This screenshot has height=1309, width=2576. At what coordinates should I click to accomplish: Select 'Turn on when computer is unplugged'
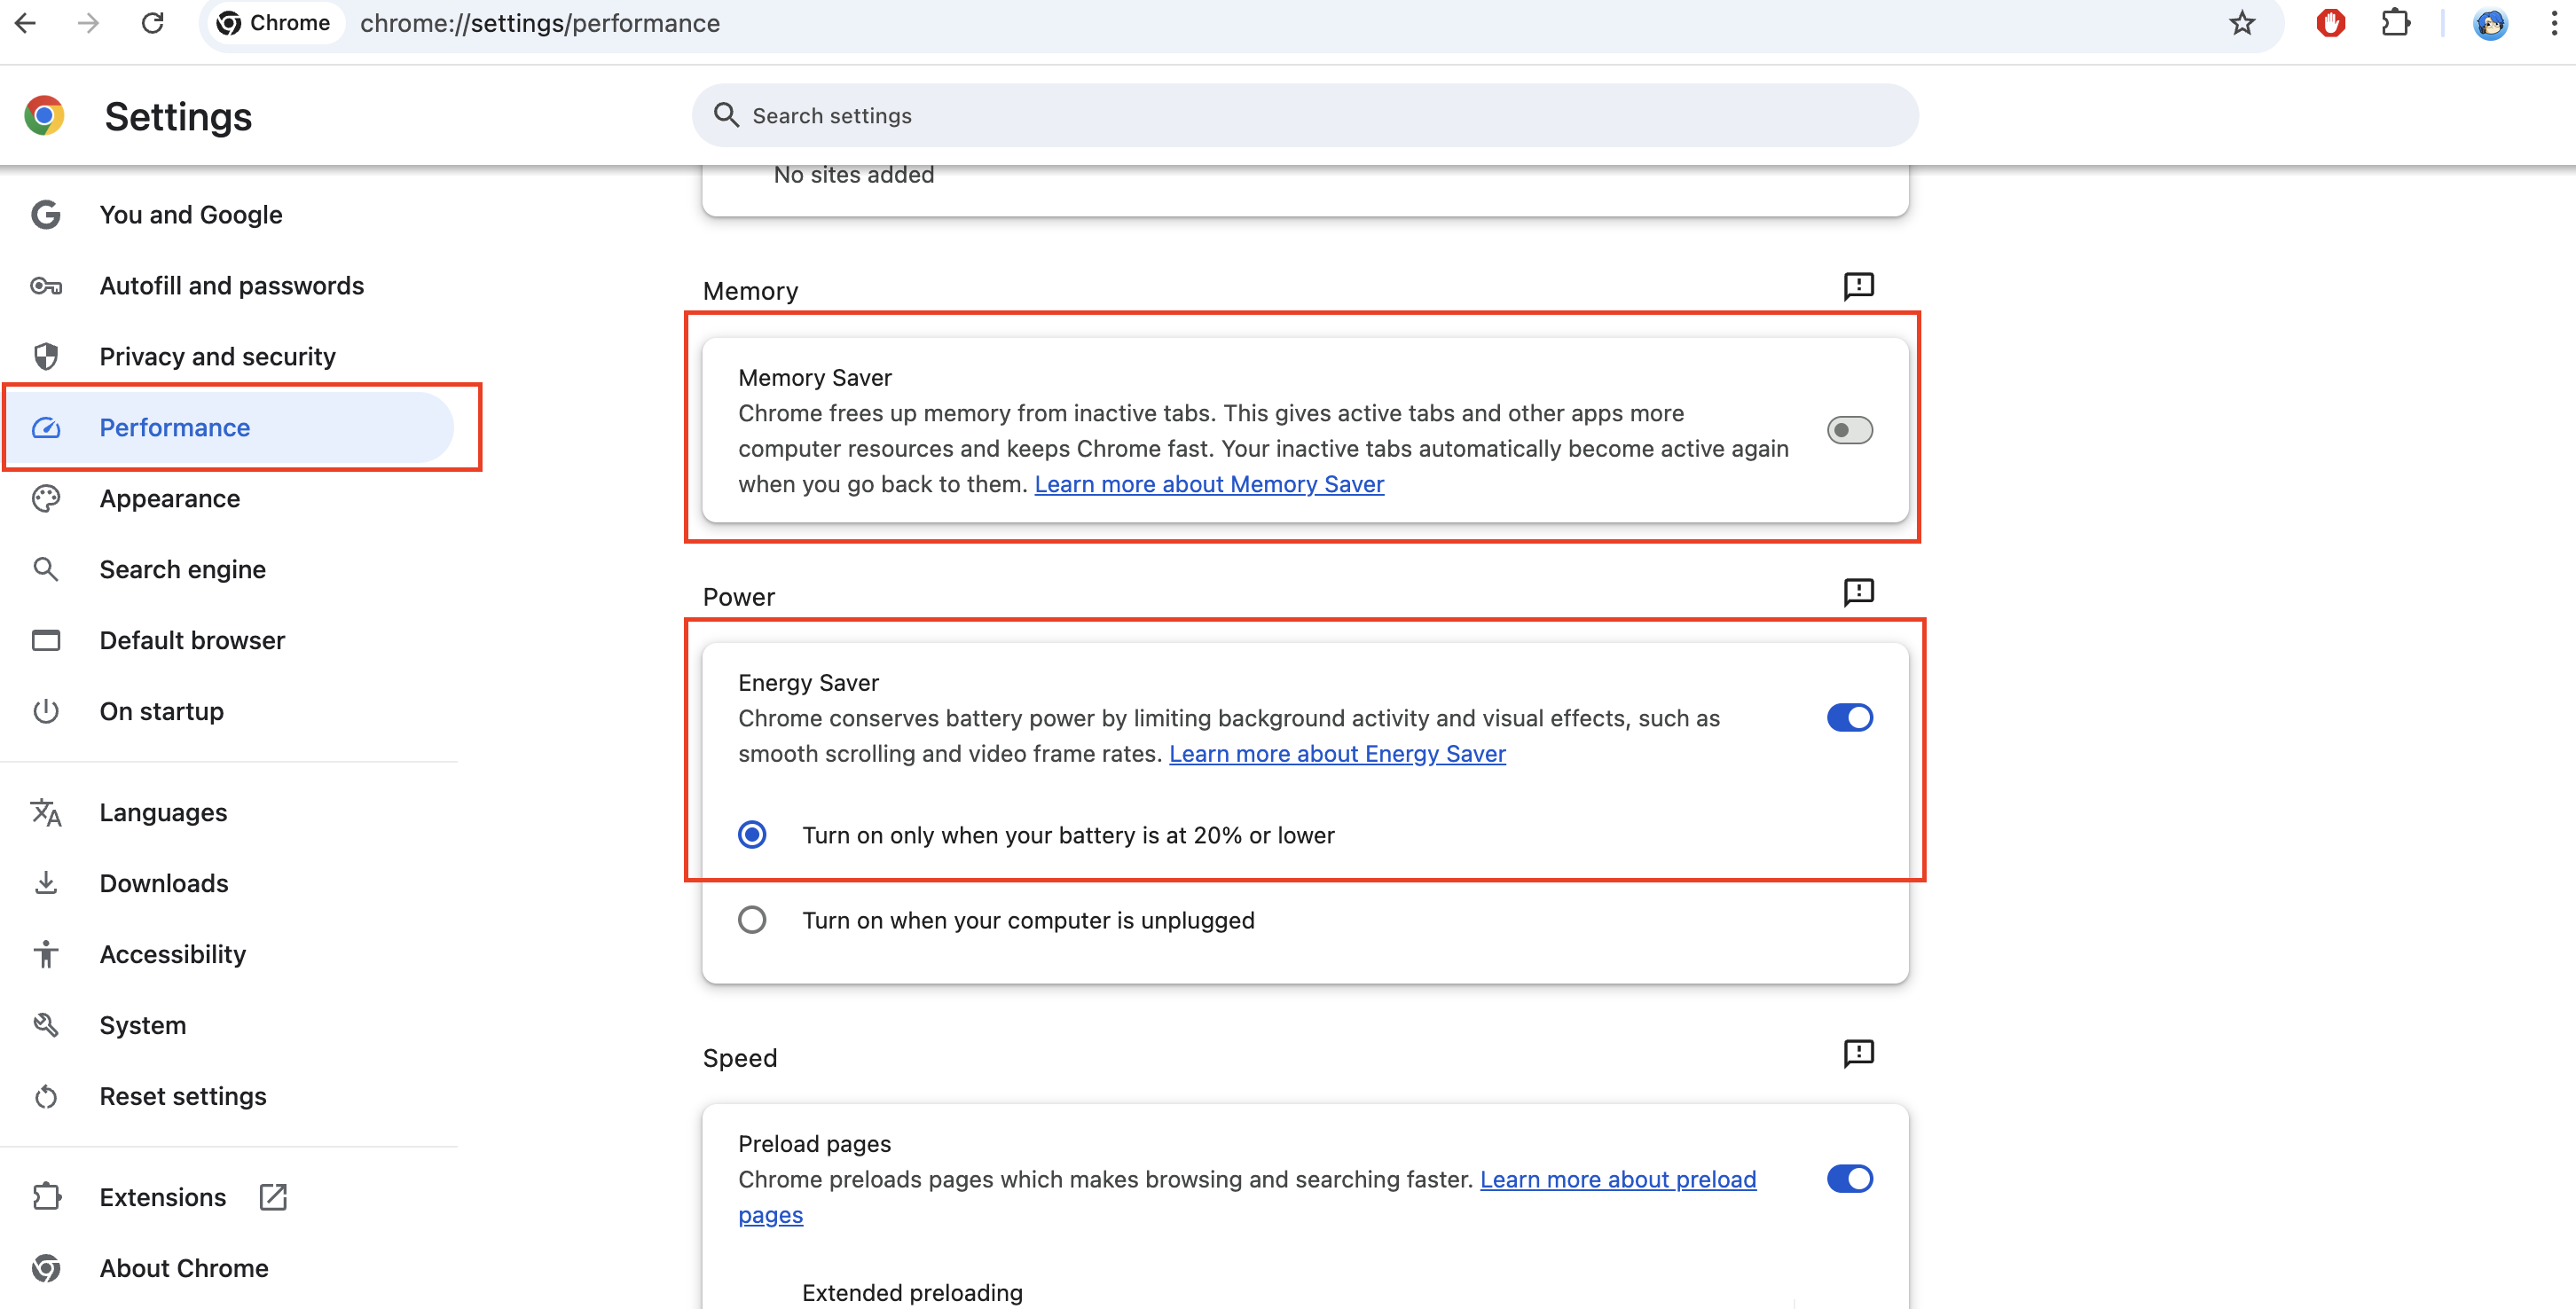pyautogui.click(x=752, y=920)
